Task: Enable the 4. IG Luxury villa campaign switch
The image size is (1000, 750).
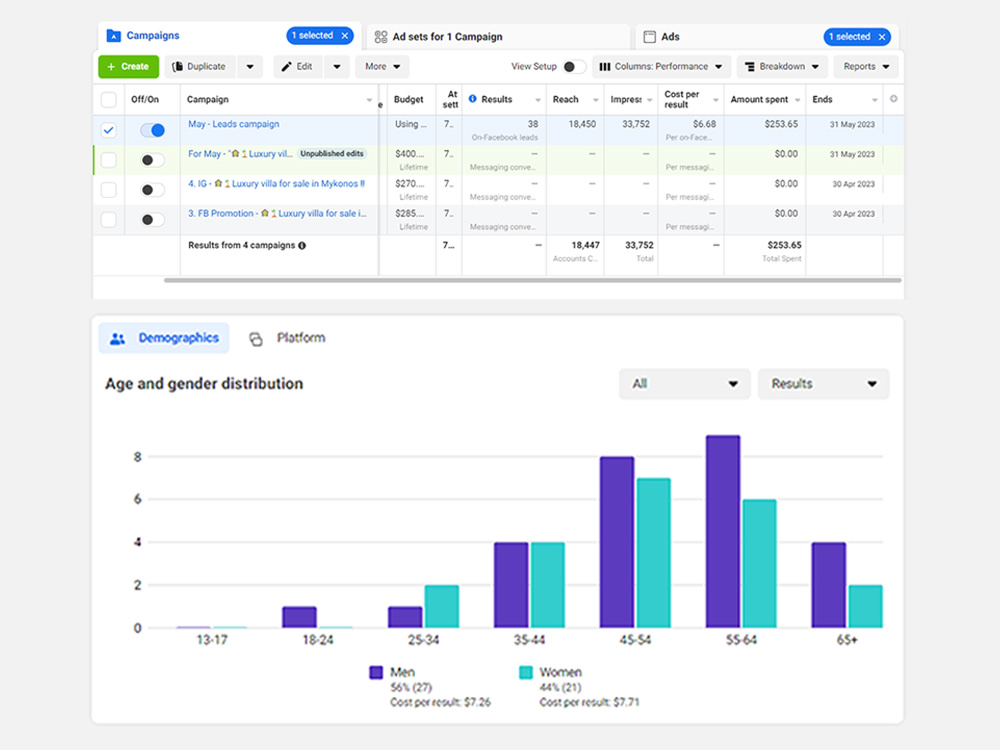Action: tap(152, 190)
